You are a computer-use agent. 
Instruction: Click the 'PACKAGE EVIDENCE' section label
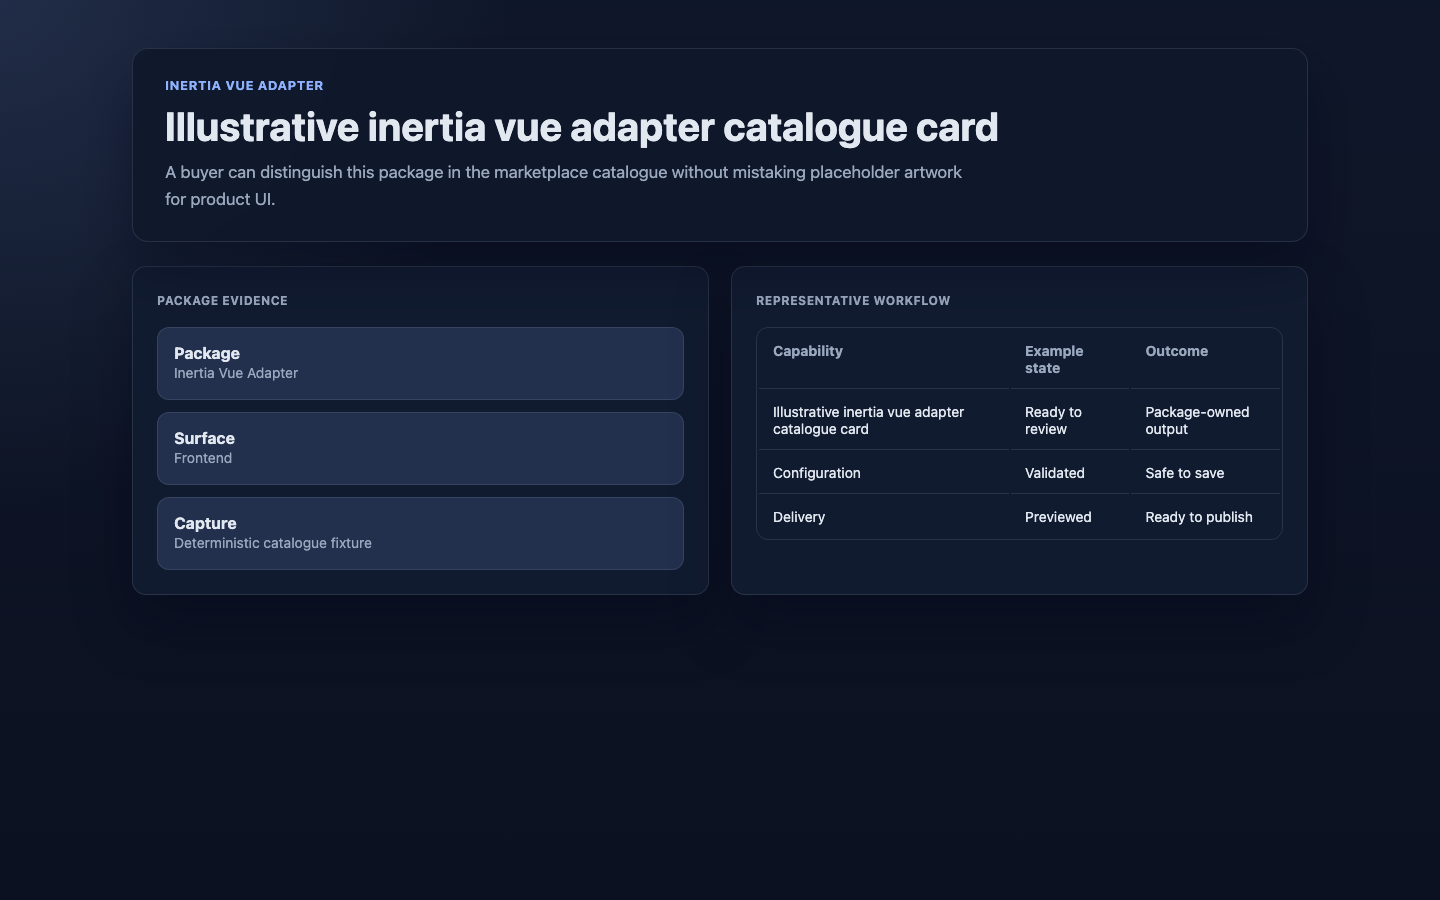222,301
